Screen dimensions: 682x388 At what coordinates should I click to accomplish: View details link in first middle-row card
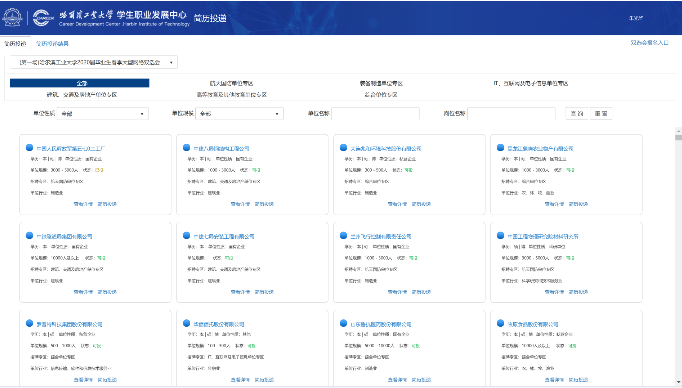(x=83, y=291)
